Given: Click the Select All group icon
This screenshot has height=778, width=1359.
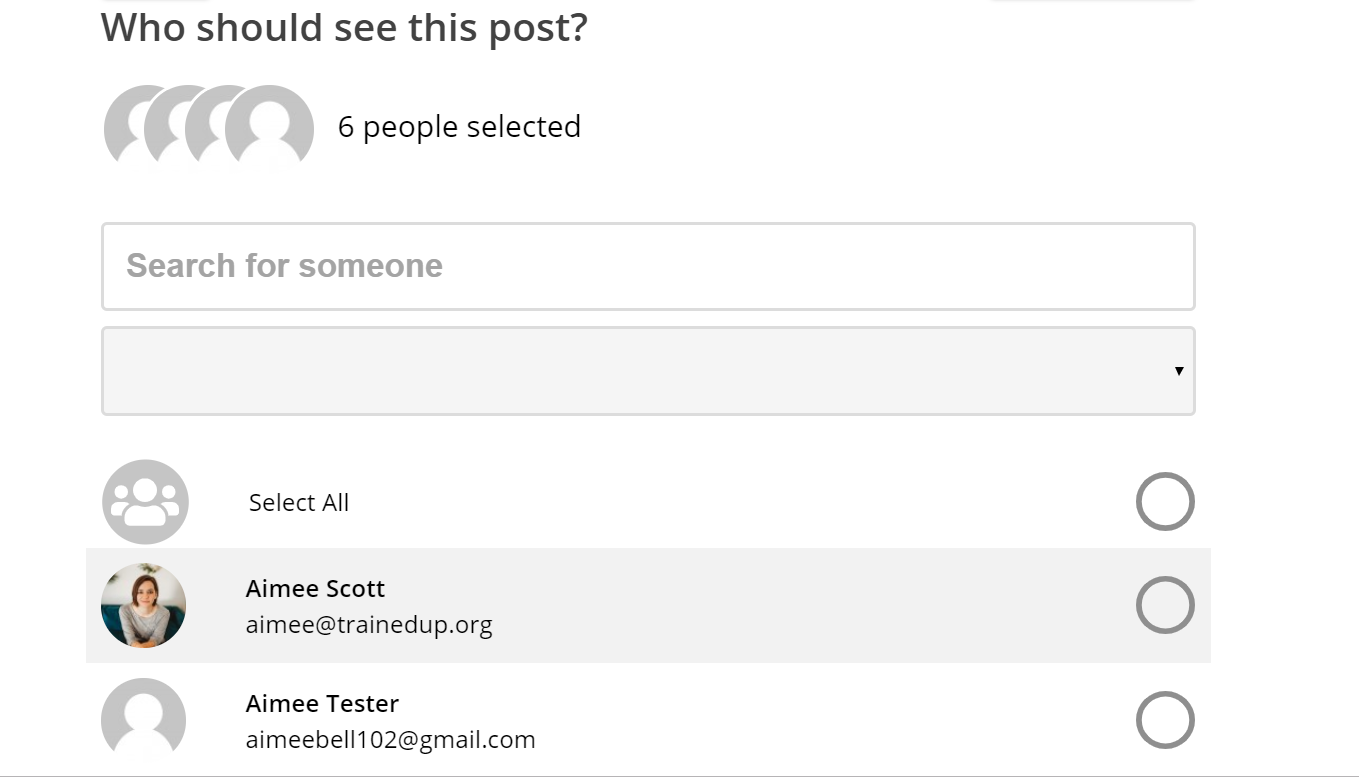Looking at the screenshot, I should point(145,502).
